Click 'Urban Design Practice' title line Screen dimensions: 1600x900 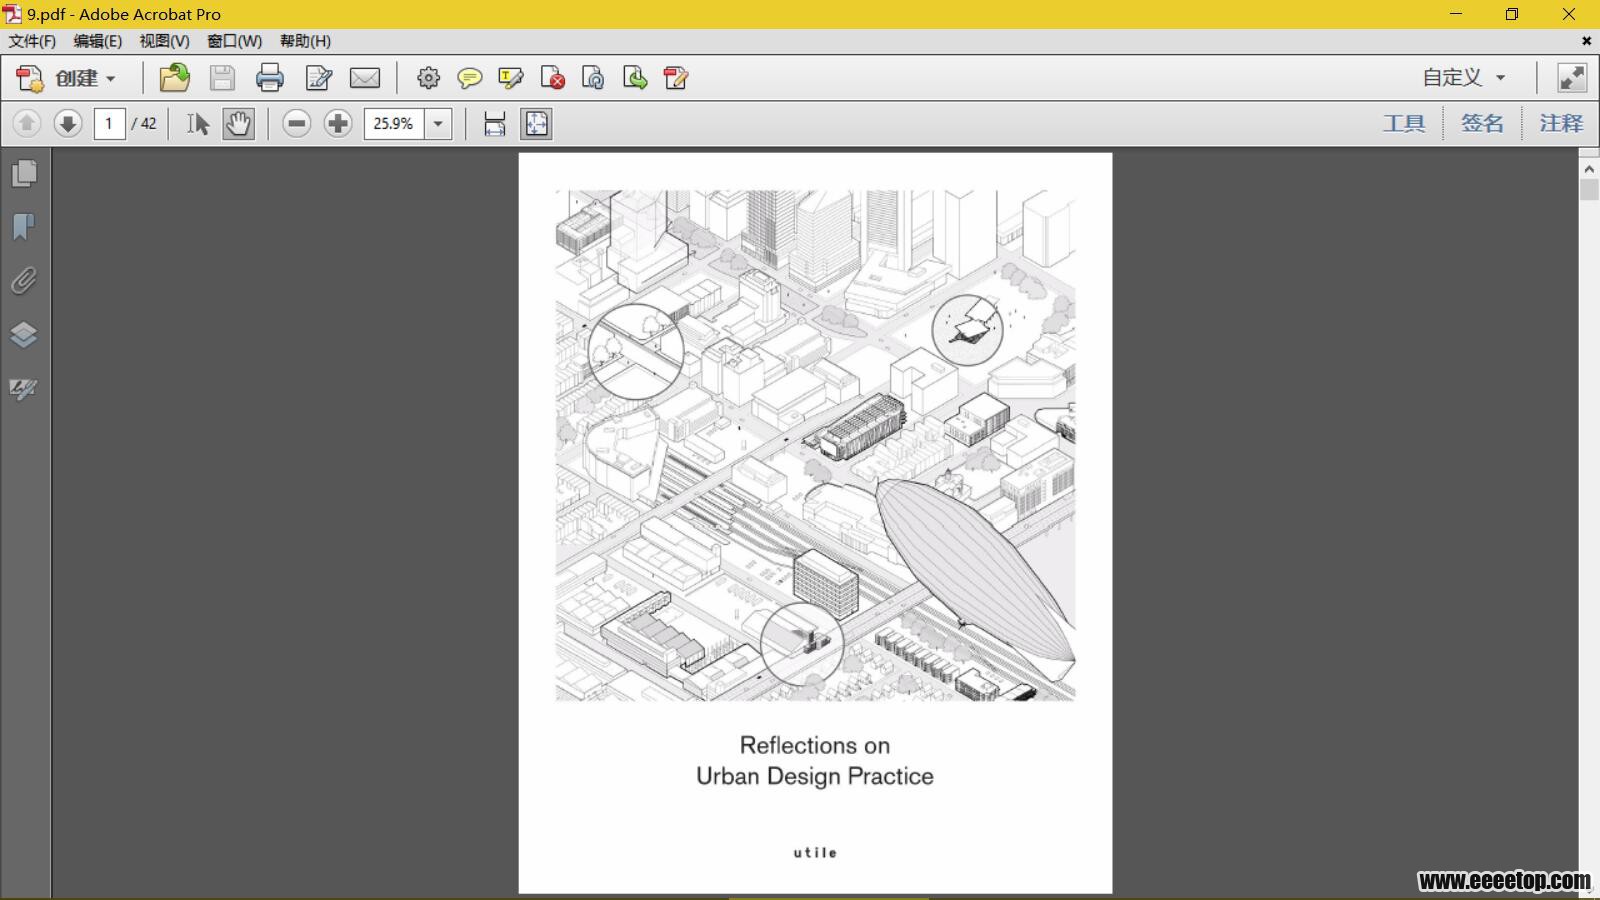(815, 776)
